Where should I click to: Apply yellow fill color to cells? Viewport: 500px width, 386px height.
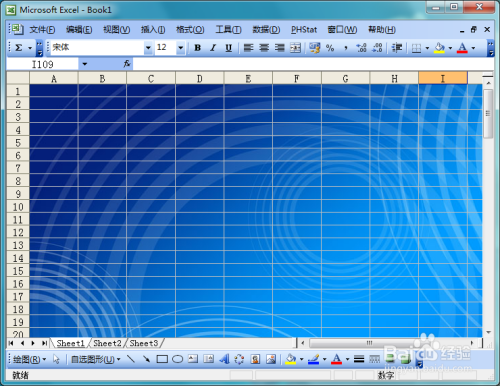pos(439,48)
